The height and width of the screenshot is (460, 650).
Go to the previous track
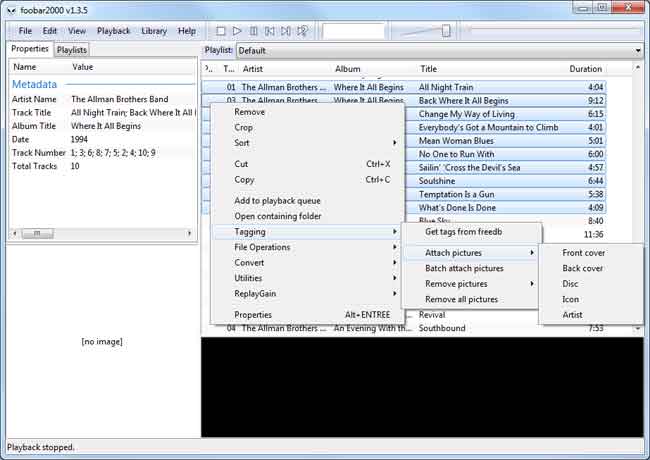(270, 31)
